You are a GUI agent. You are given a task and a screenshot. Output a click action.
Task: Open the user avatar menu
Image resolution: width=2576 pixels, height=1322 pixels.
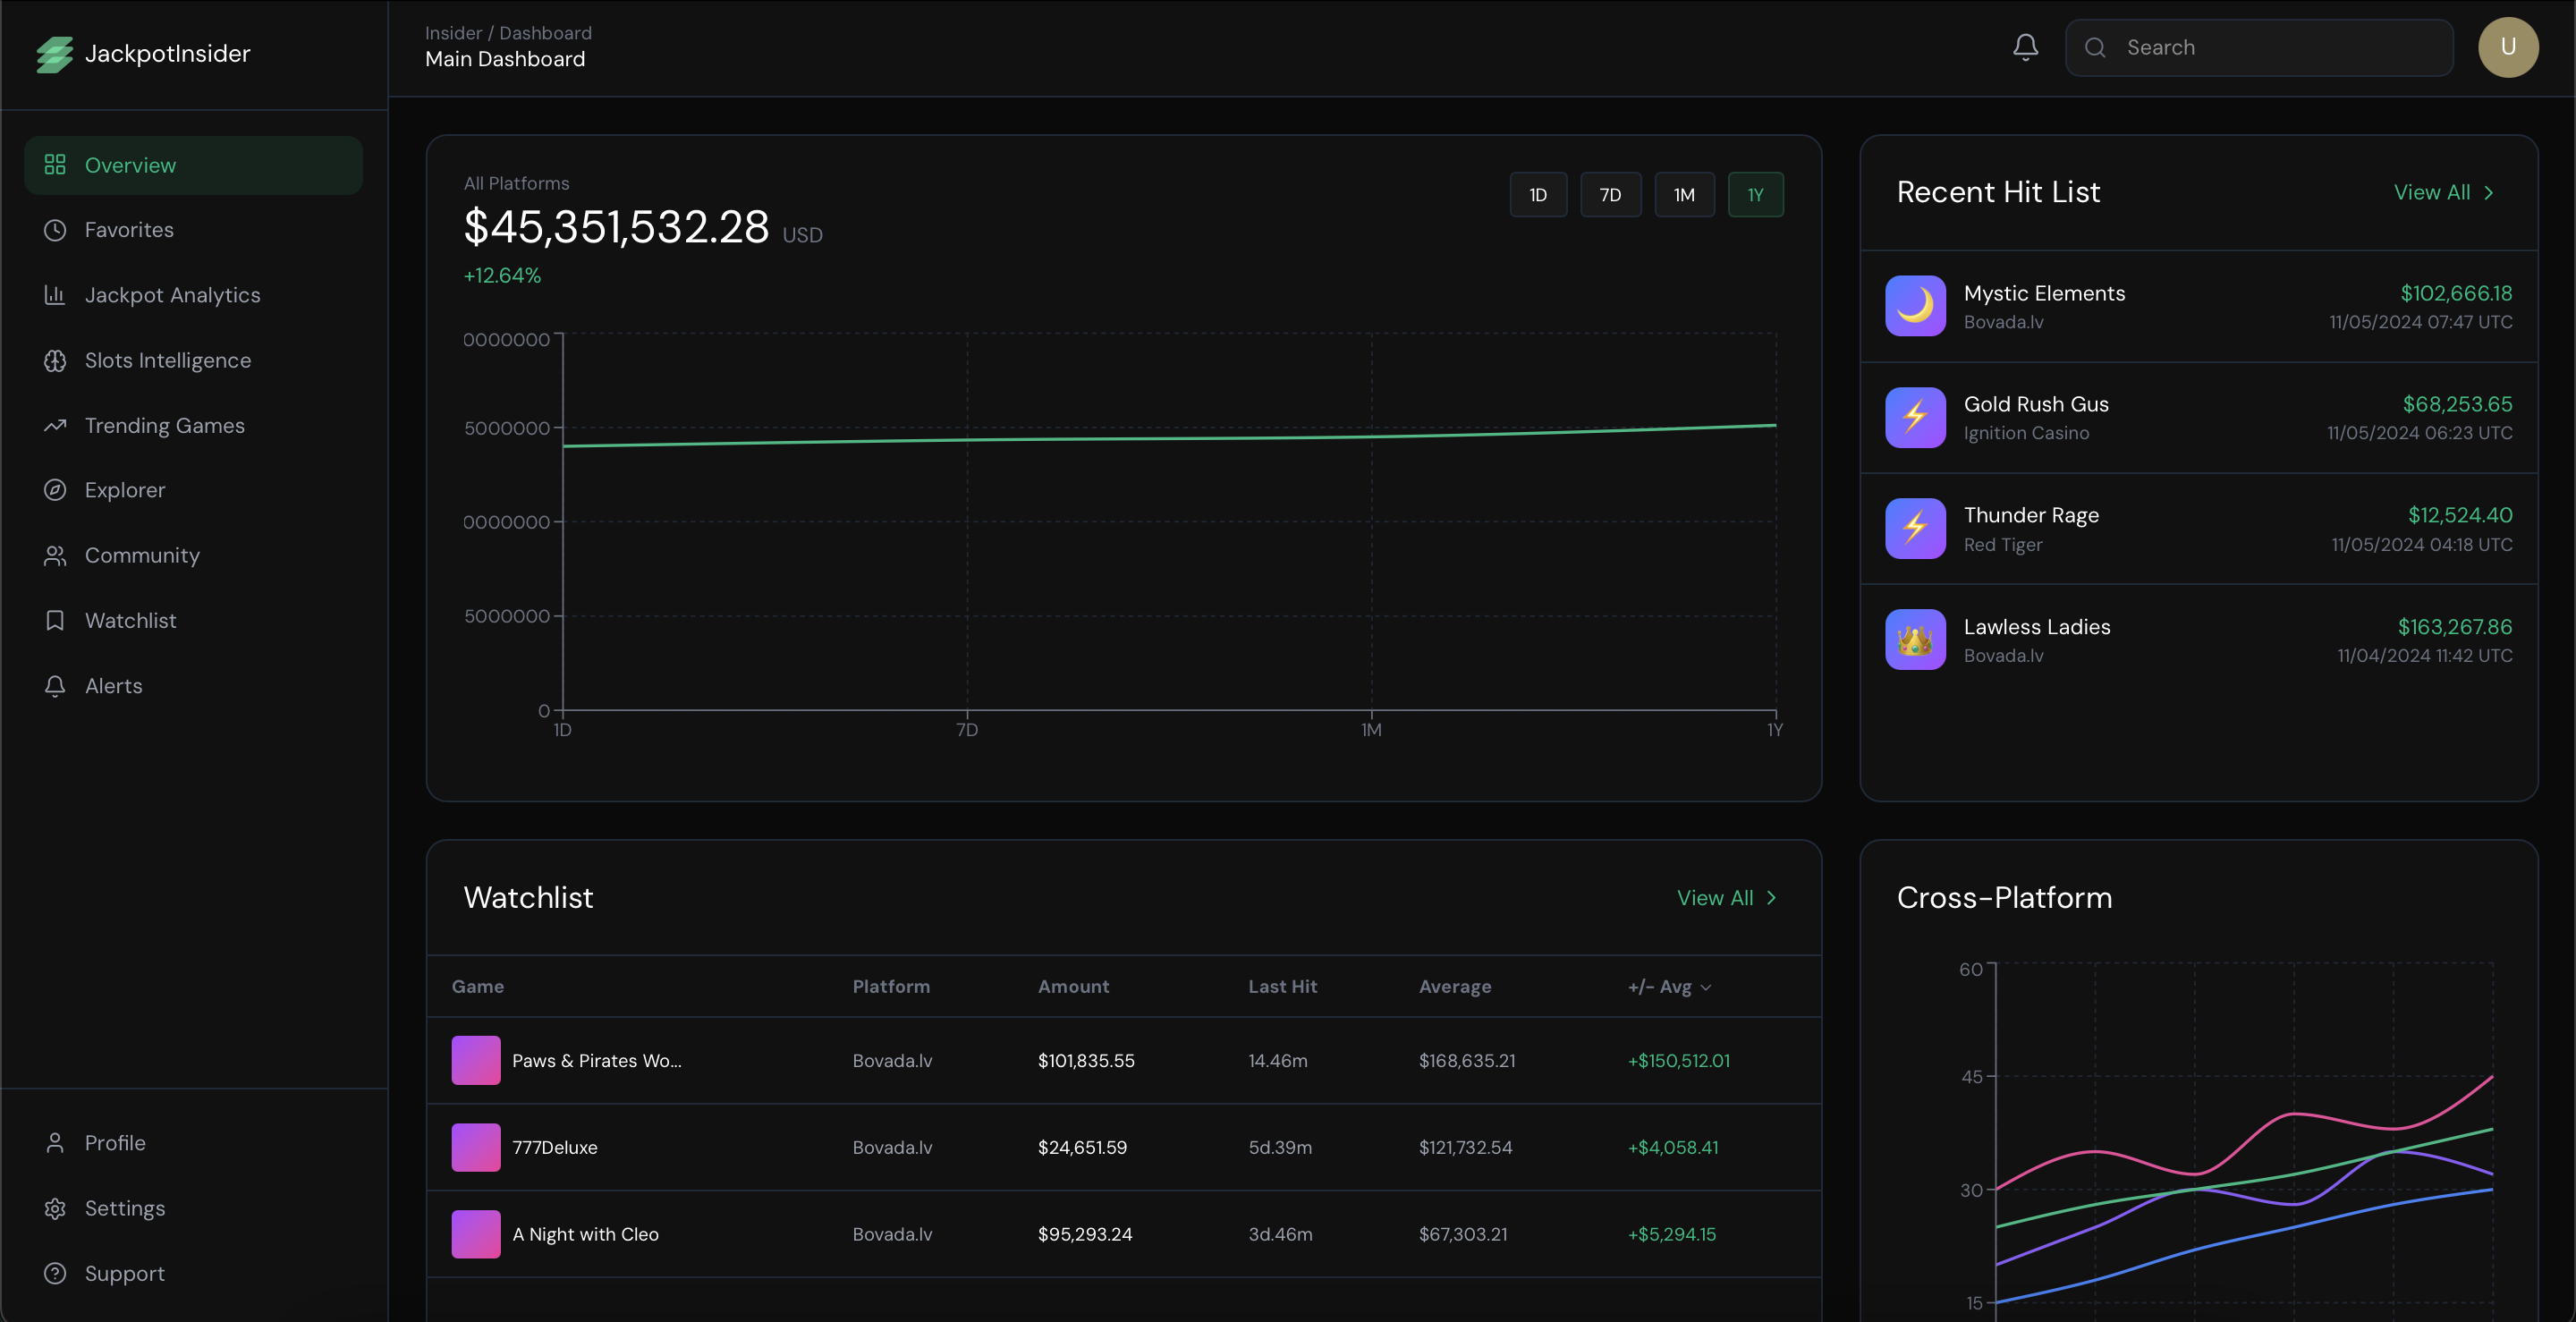[x=2508, y=47]
